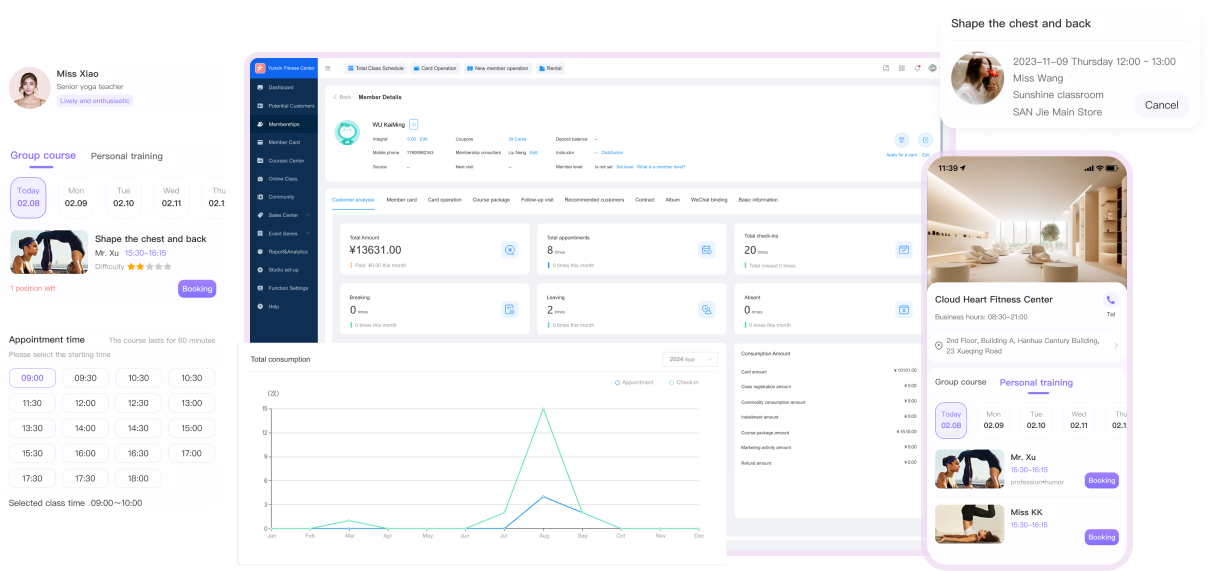Open Card Operation shortcut in the header

pos(434,68)
